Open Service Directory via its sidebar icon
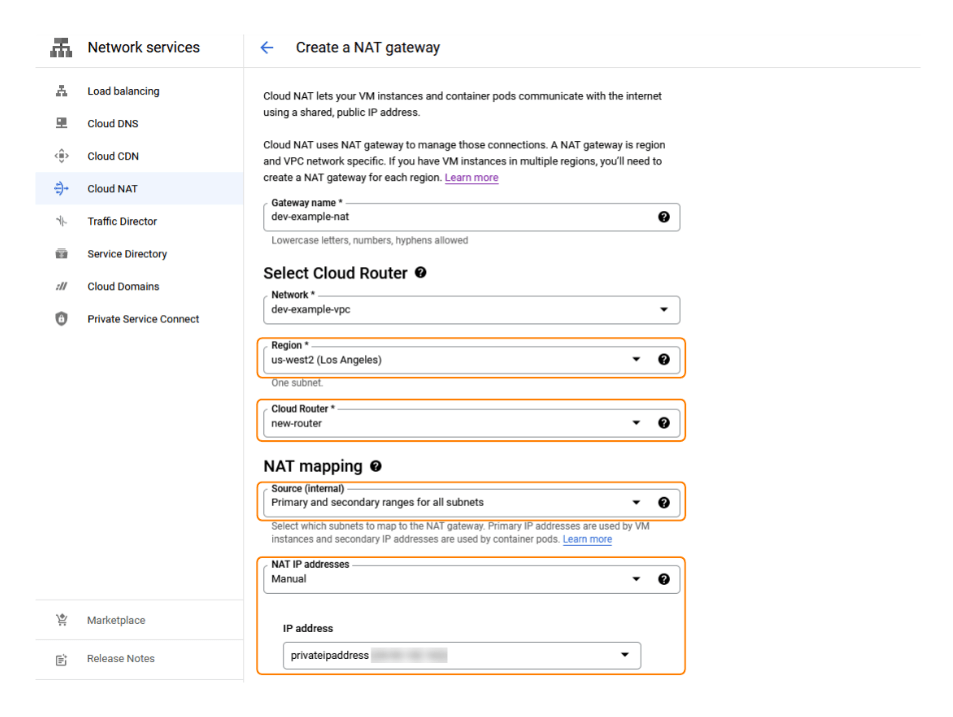Screen dimensions: 953x717 [x=61, y=253]
